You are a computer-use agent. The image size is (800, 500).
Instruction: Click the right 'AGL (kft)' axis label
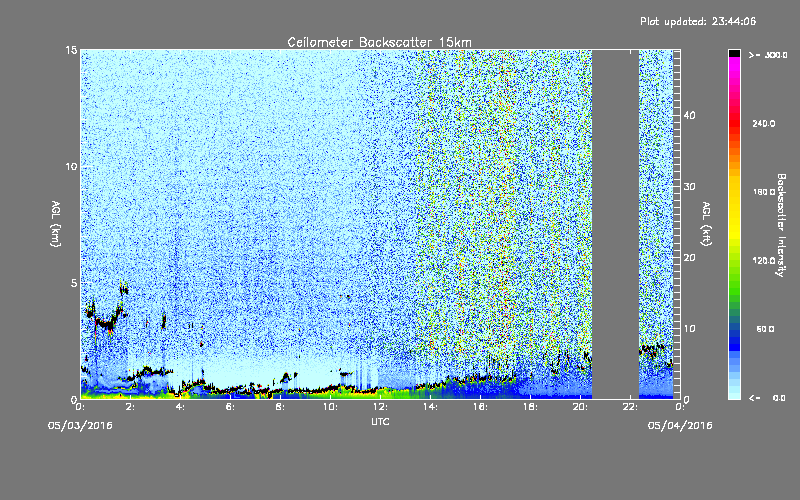pos(707,223)
